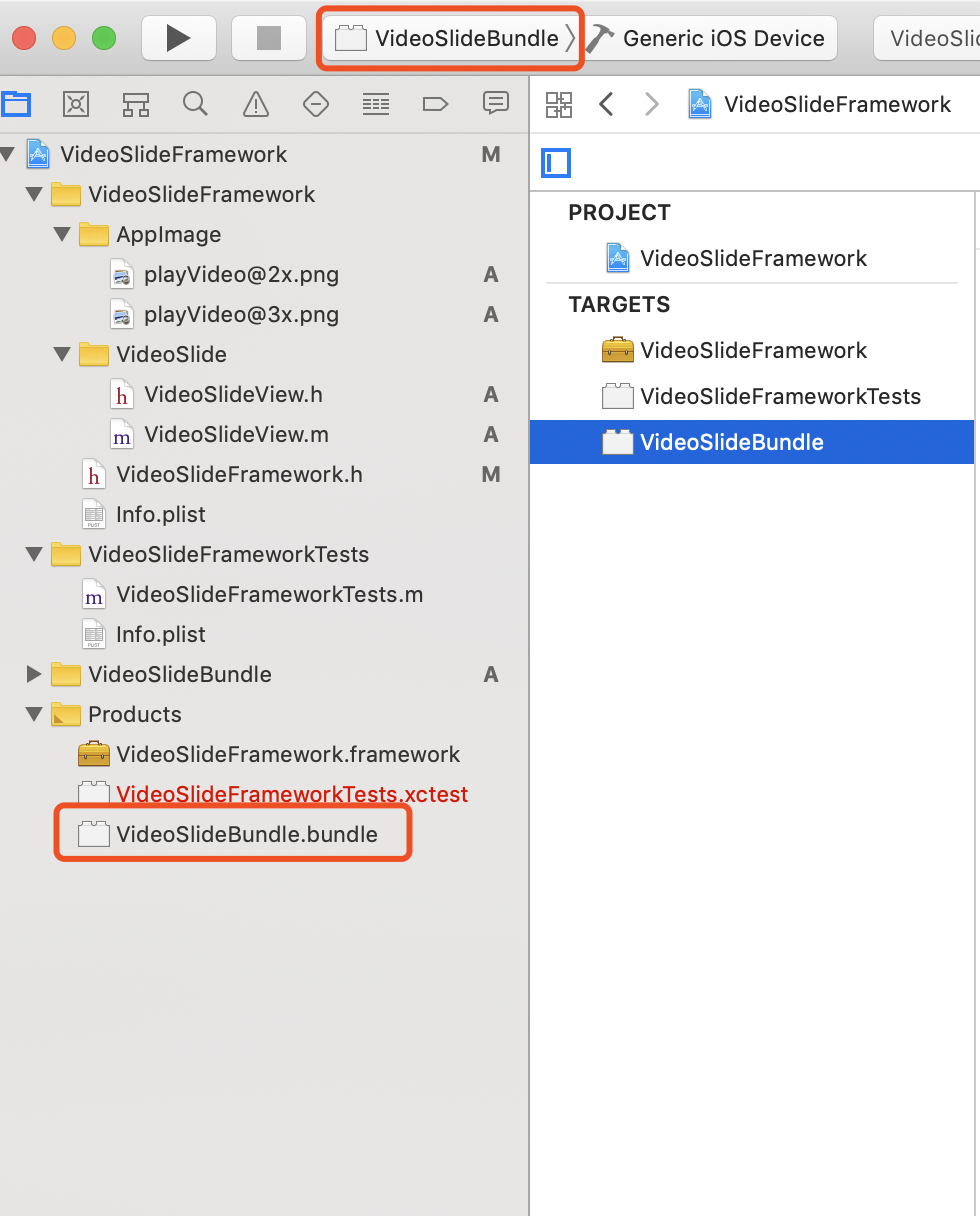Expand the VideoSlideBundle group
The width and height of the screenshot is (980, 1216).
pyautogui.click(x=35, y=674)
